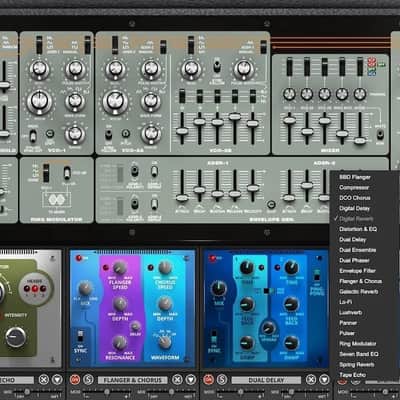Click the Waveform selector knob on the chorus
Image resolution: width=400 pixels, height=400 pixels.
click(x=165, y=342)
